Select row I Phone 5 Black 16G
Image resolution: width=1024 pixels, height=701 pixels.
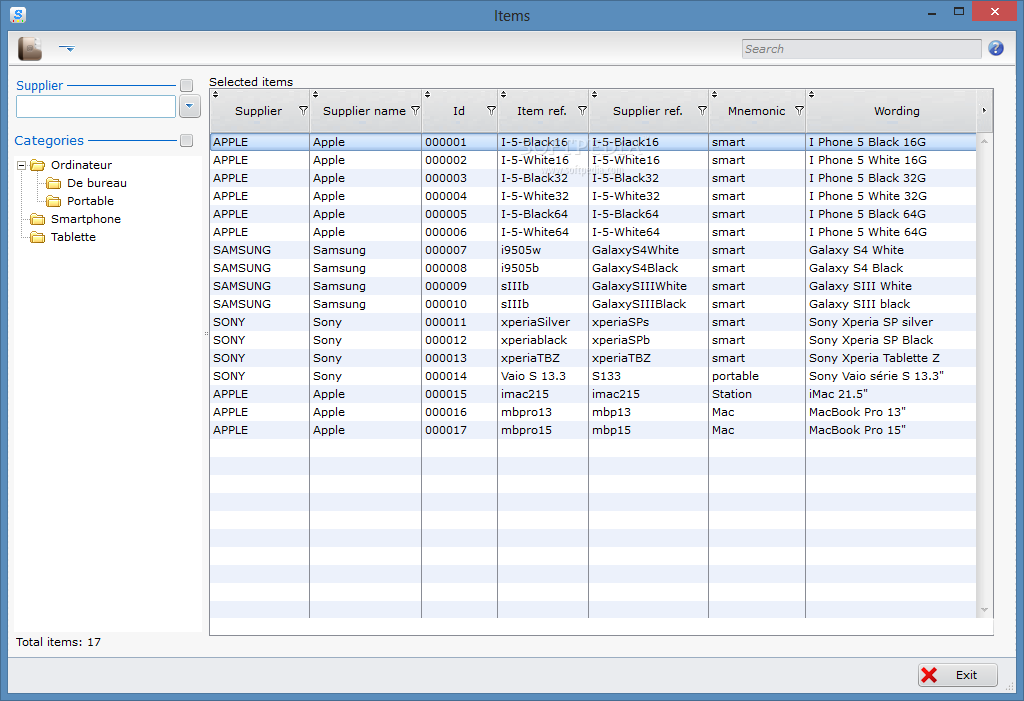coord(593,142)
